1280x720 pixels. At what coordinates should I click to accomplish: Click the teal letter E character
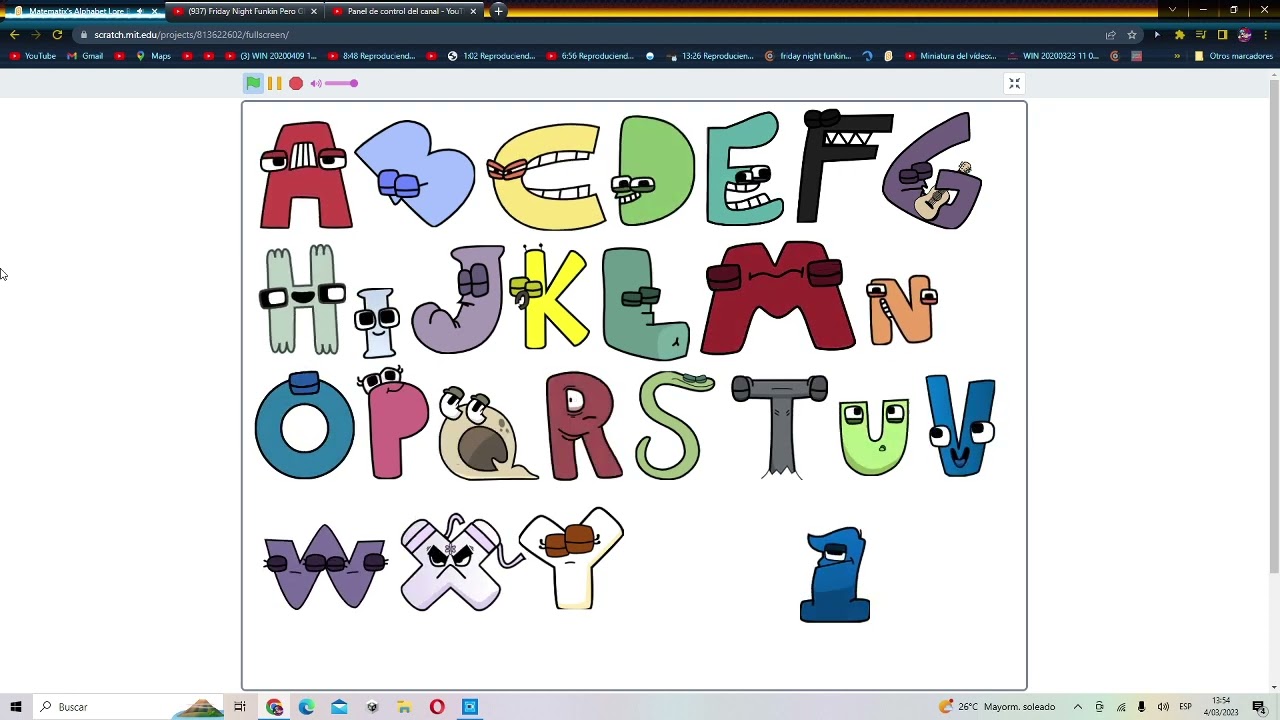[x=744, y=168]
